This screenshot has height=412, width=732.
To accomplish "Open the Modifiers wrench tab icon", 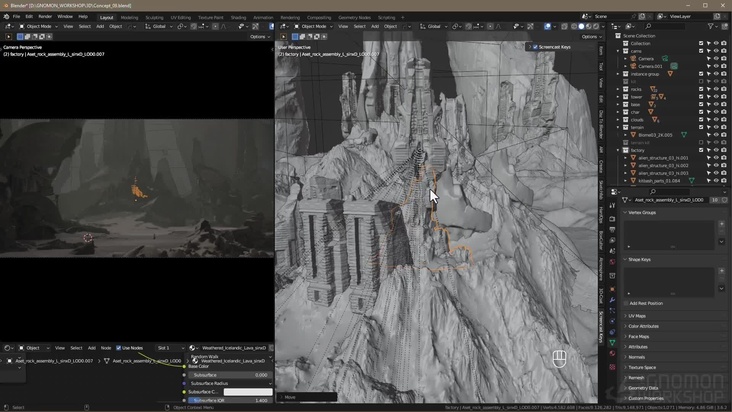I will (x=612, y=300).
